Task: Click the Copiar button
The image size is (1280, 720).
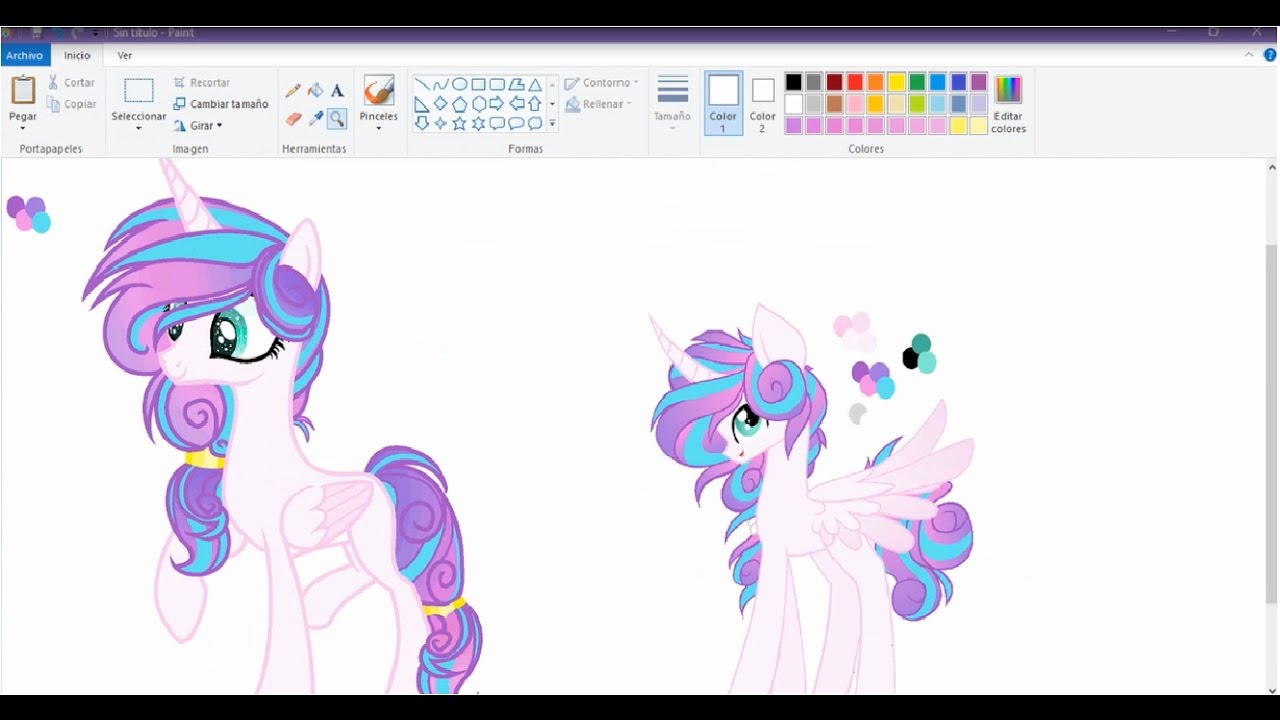Action: pos(71,104)
